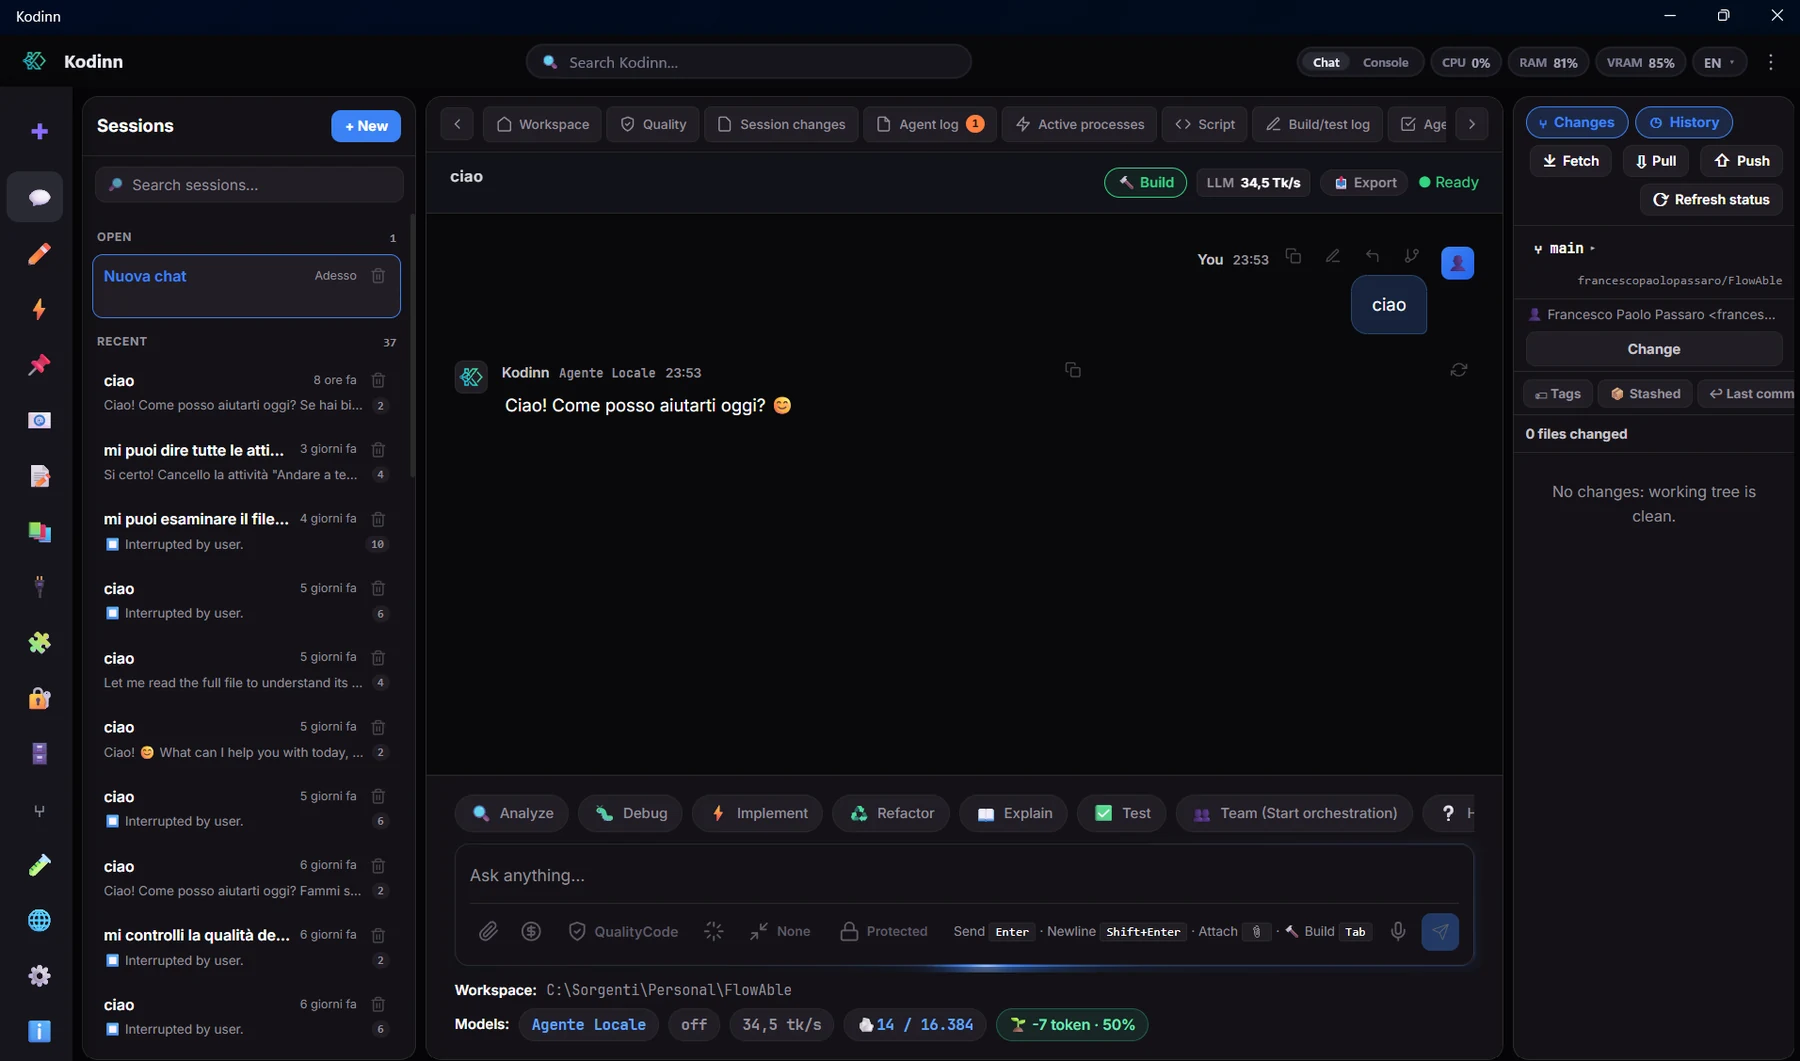Open the None compress option selector
The width and height of the screenshot is (1800, 1061).
[779, 931]
